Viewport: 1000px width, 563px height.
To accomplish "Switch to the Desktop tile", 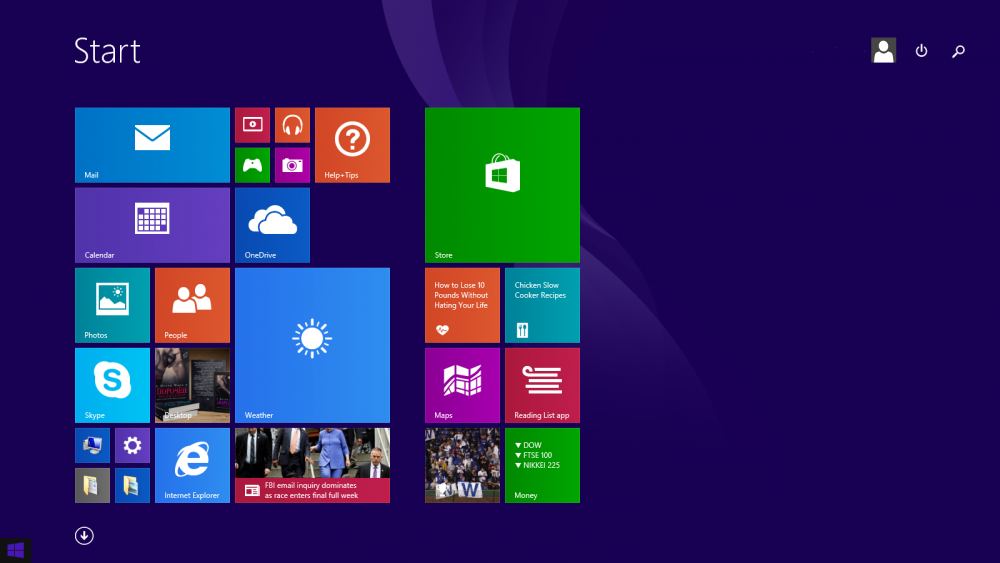I will tap(192, 385).
